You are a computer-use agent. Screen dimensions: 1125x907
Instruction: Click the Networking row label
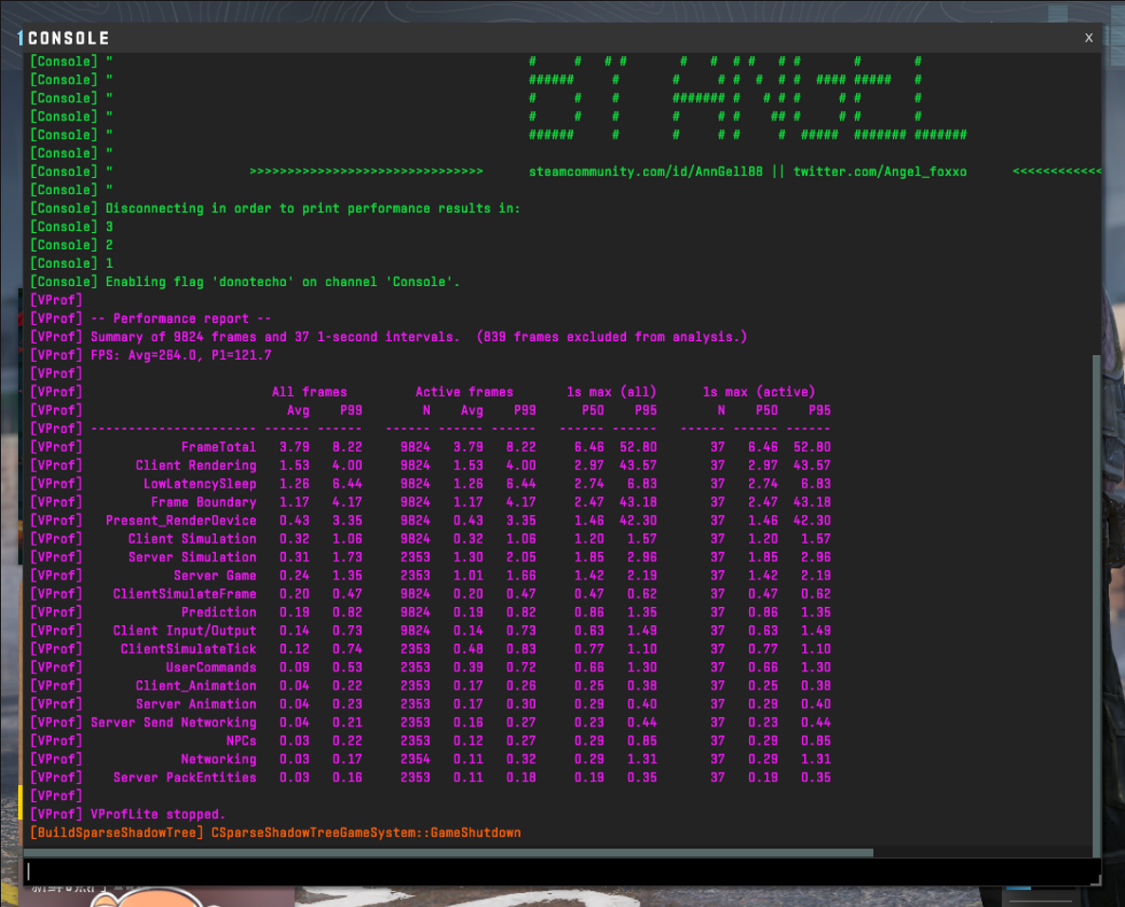[218, 759]
